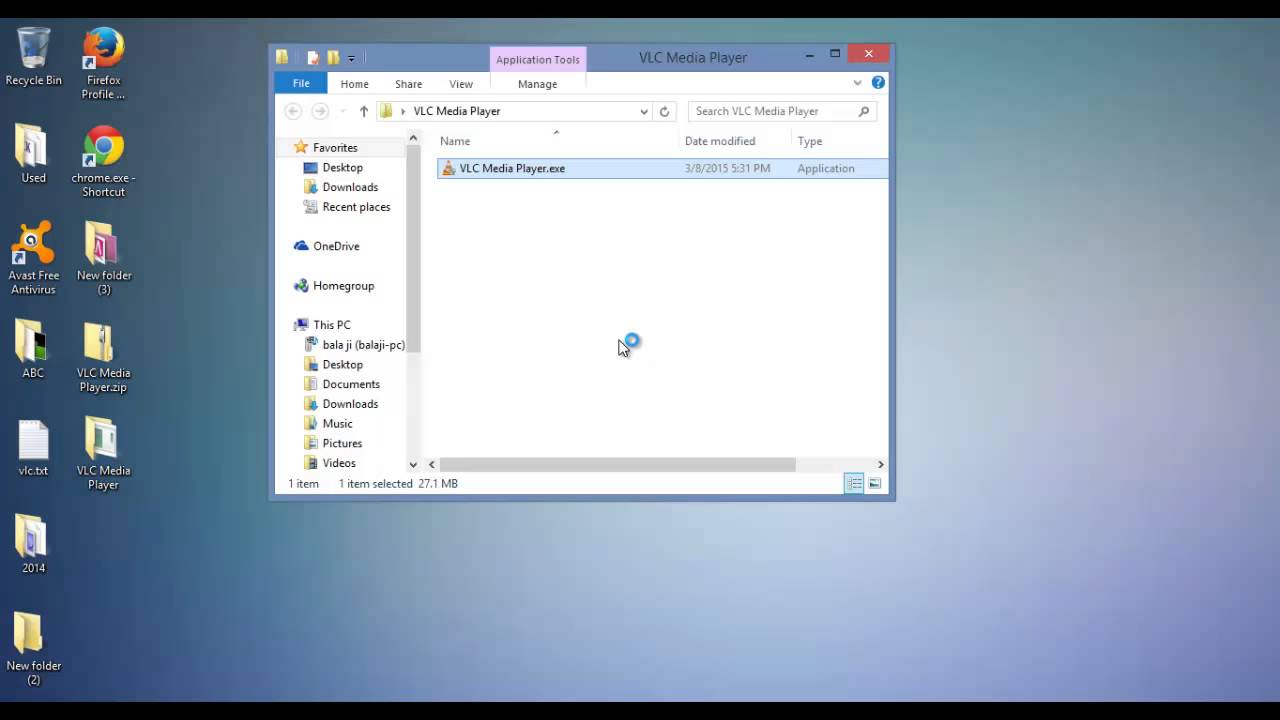Open the address bar previous locations dropdown
Viewport: 1280px width, 720px height.
click(x=643, y=111)
